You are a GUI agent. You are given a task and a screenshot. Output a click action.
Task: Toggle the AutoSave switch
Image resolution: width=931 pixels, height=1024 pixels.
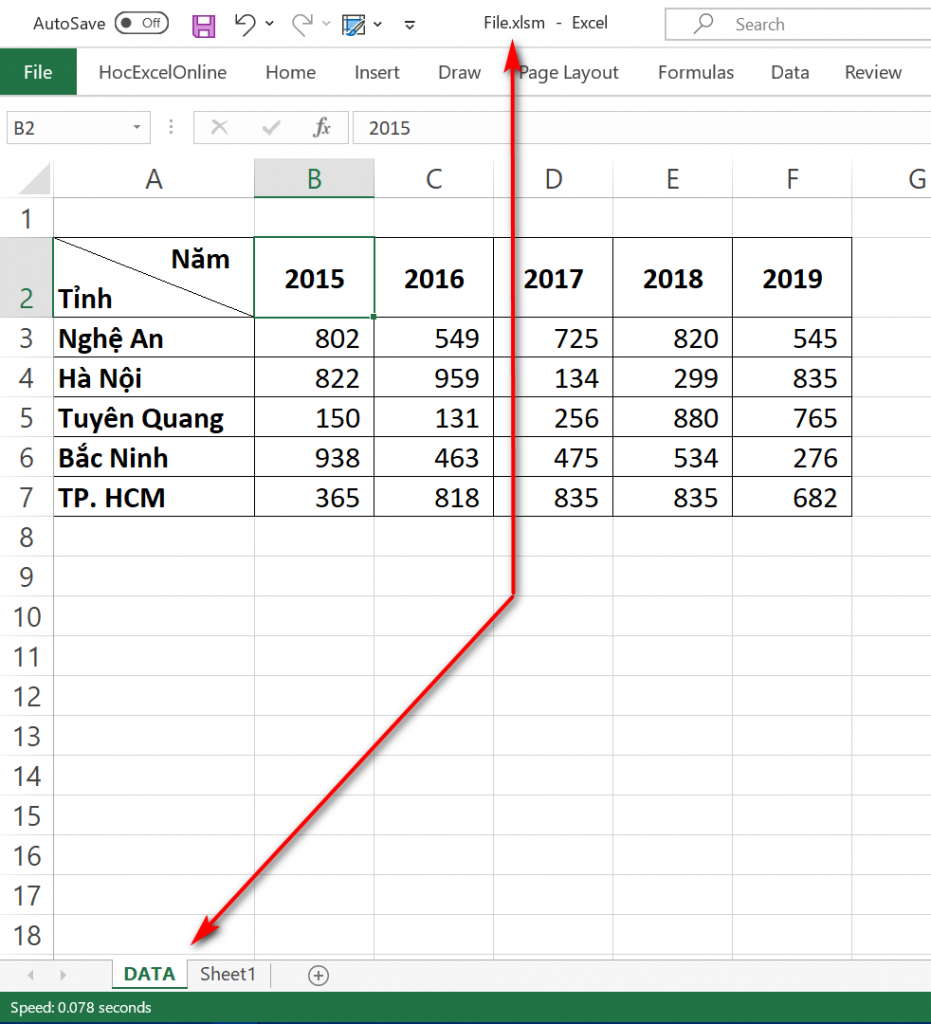(x=141, y=23)
